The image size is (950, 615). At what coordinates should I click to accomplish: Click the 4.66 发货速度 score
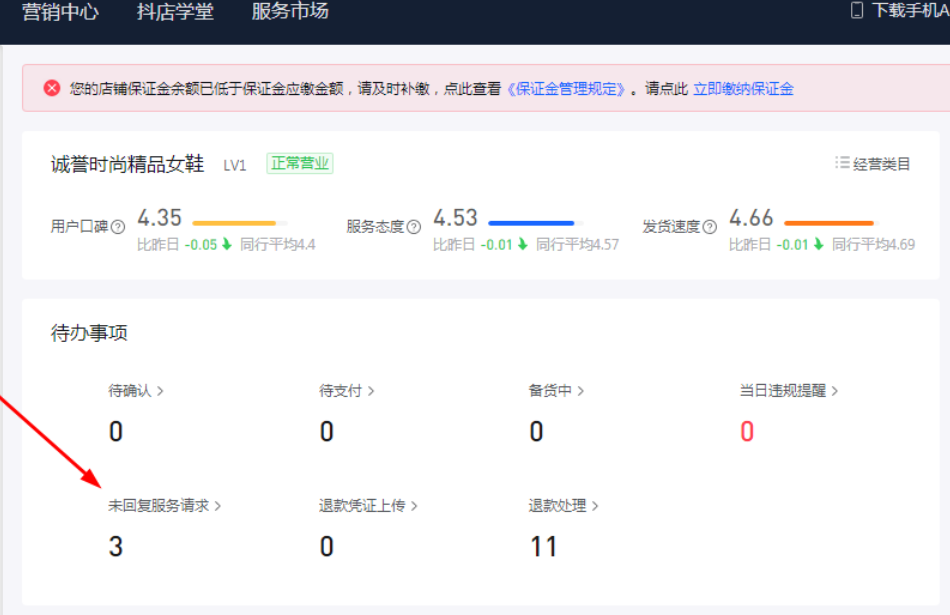751,218
